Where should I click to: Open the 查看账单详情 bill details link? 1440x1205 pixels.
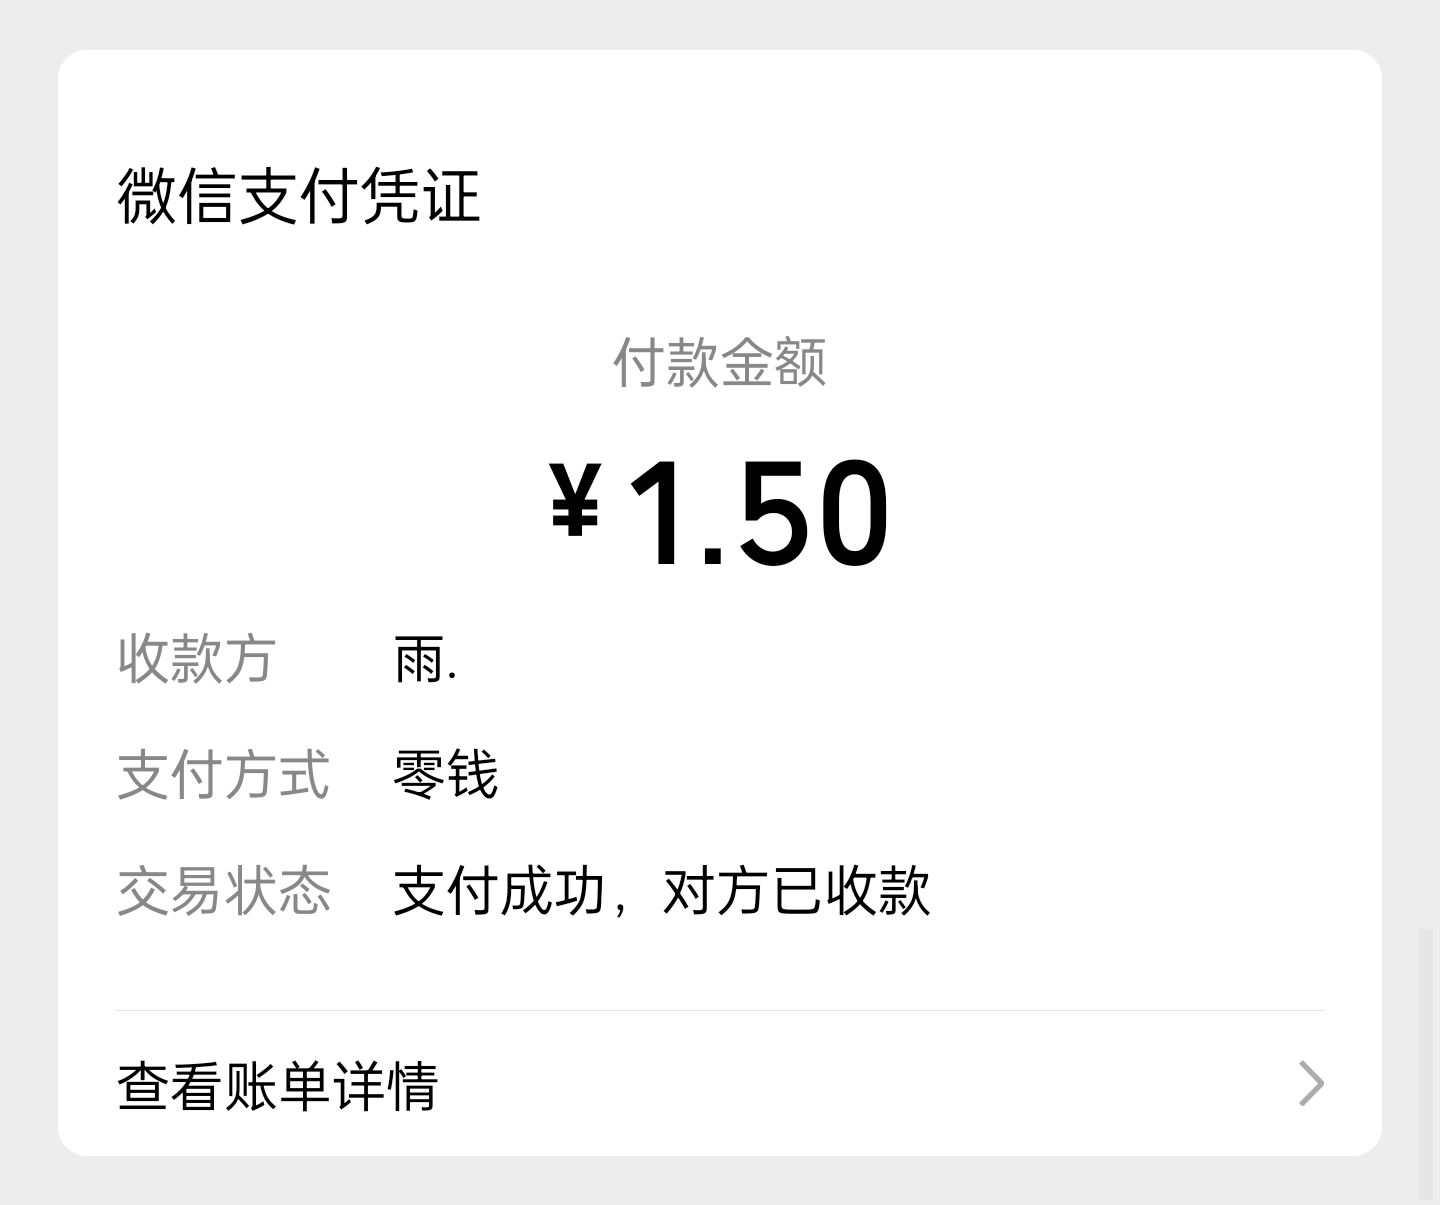point(278,1085)
